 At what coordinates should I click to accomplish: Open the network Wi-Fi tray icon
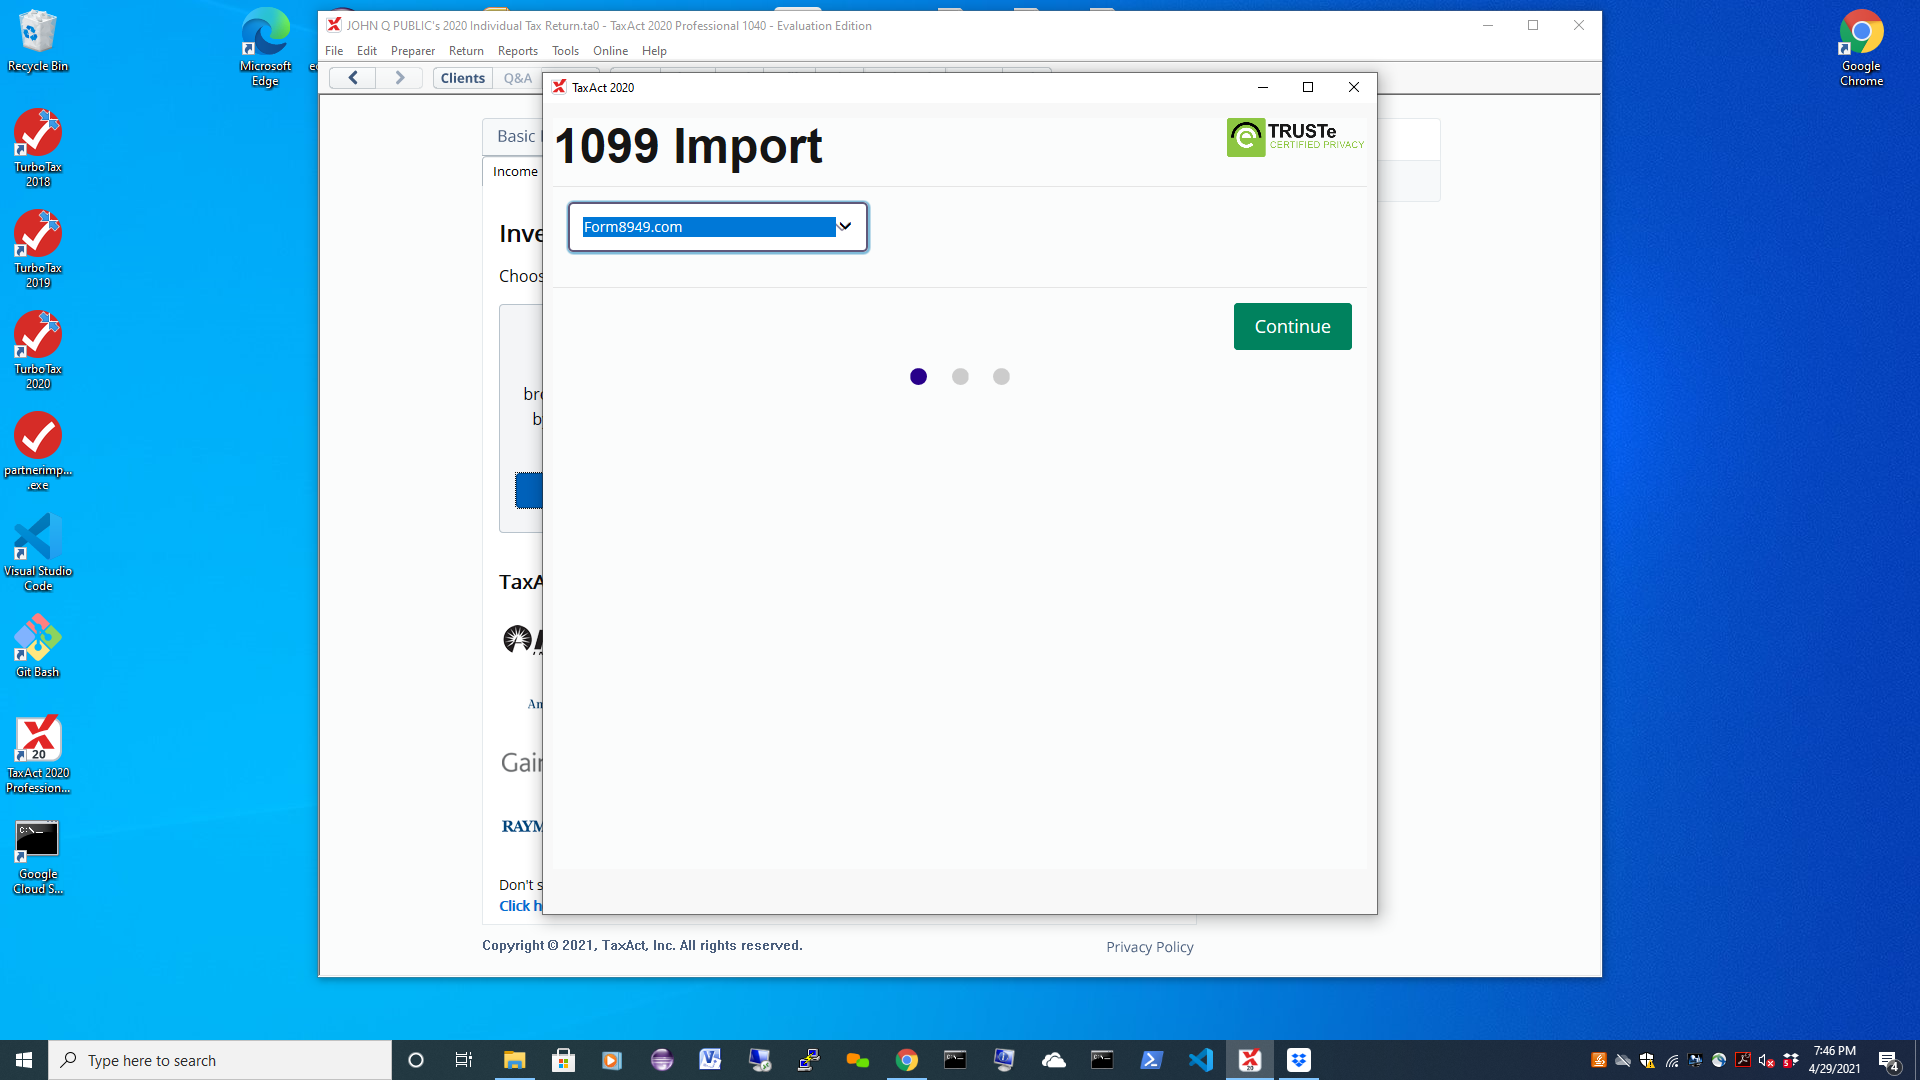tap(1671, 1060)
